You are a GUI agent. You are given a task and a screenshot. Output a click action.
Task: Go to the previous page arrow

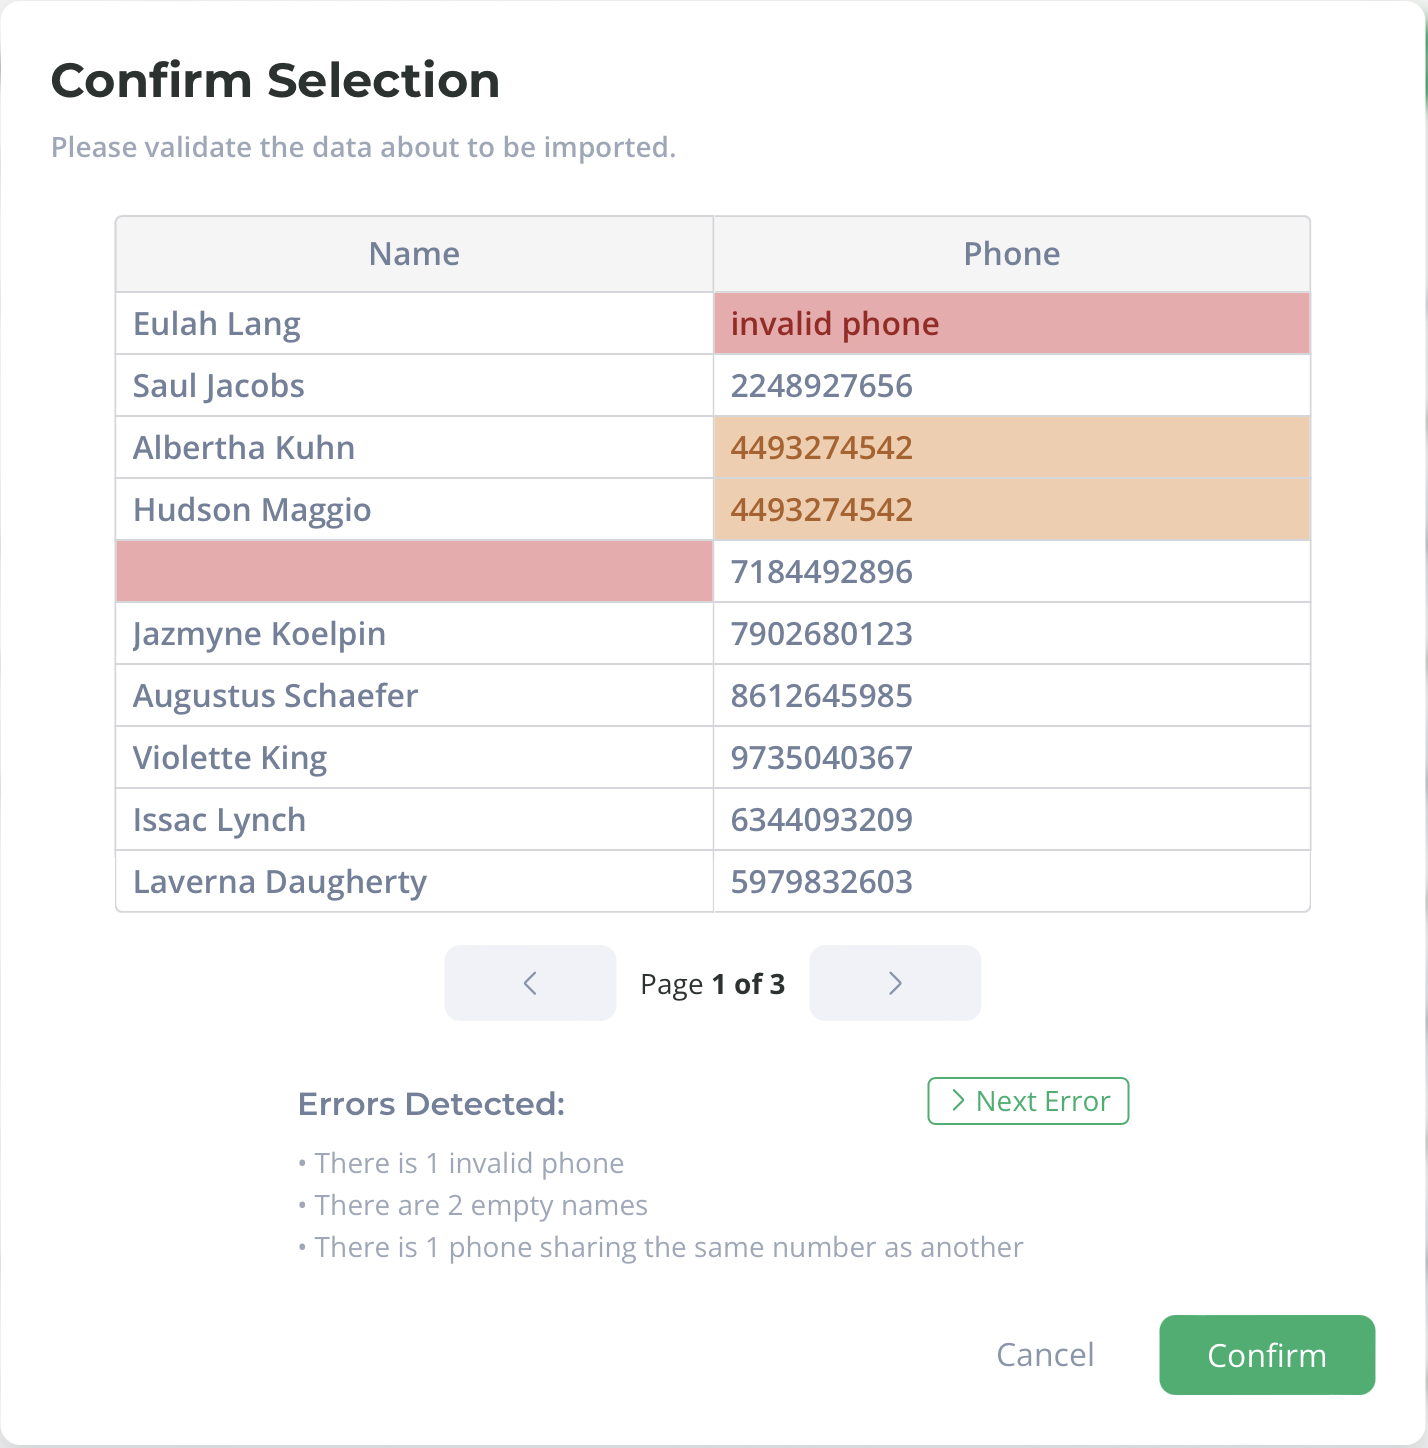click(x=530, y=983)
